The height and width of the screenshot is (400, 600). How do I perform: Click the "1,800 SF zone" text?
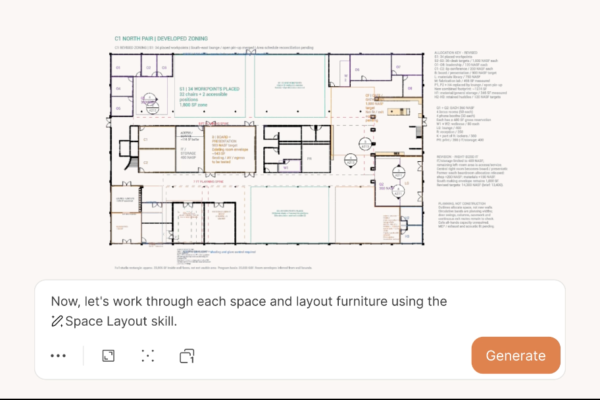[x=193, y=105]
